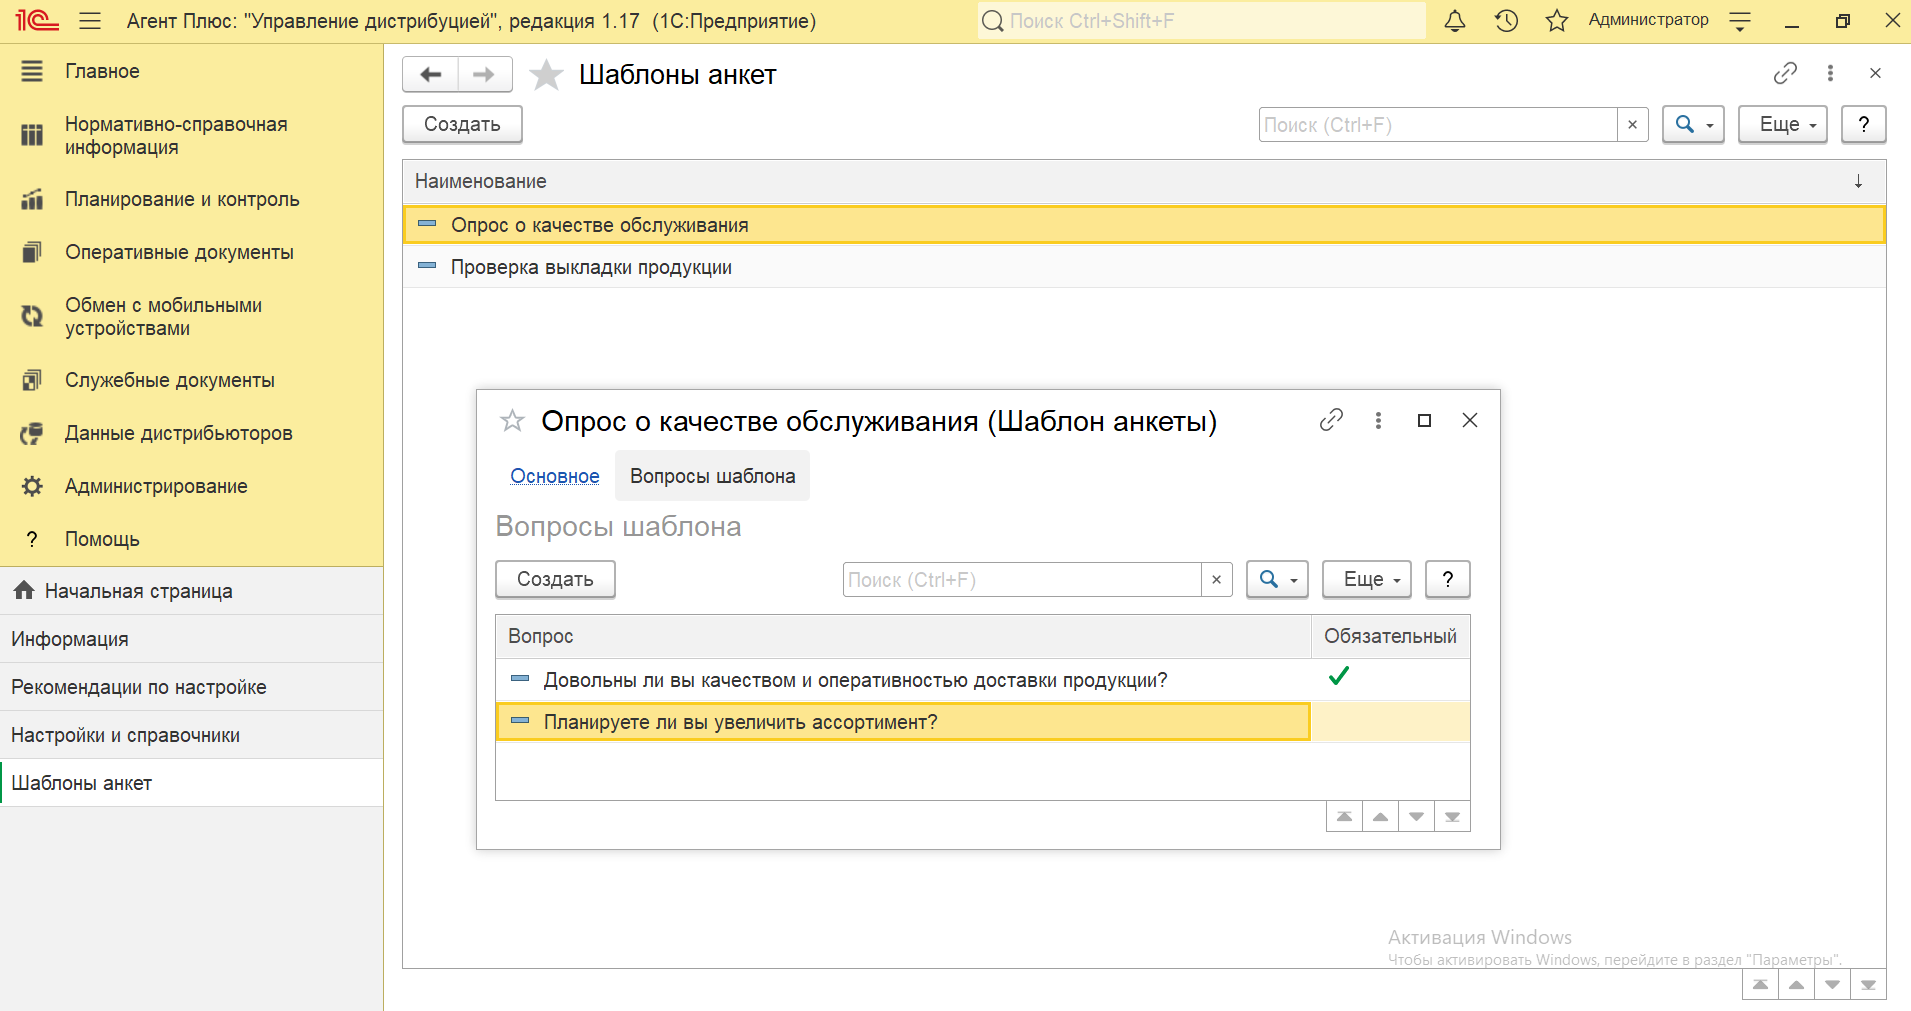Select row Опрос о качестве обслуживания

(1144, 225)
